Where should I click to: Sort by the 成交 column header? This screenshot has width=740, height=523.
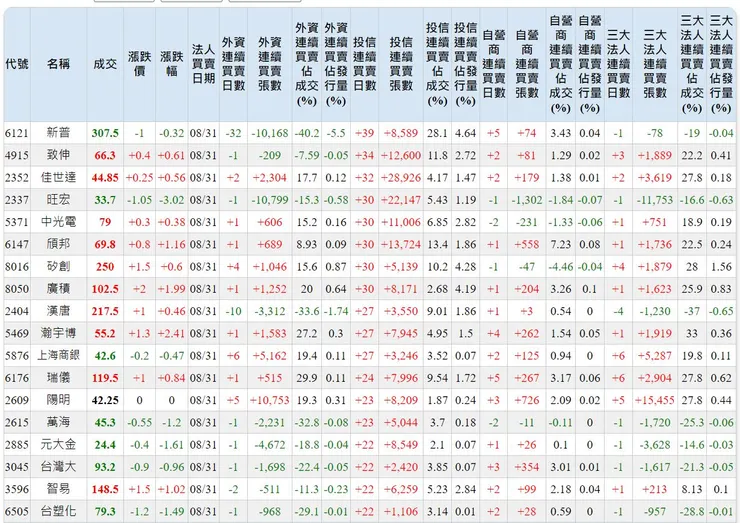click(105, 64)
